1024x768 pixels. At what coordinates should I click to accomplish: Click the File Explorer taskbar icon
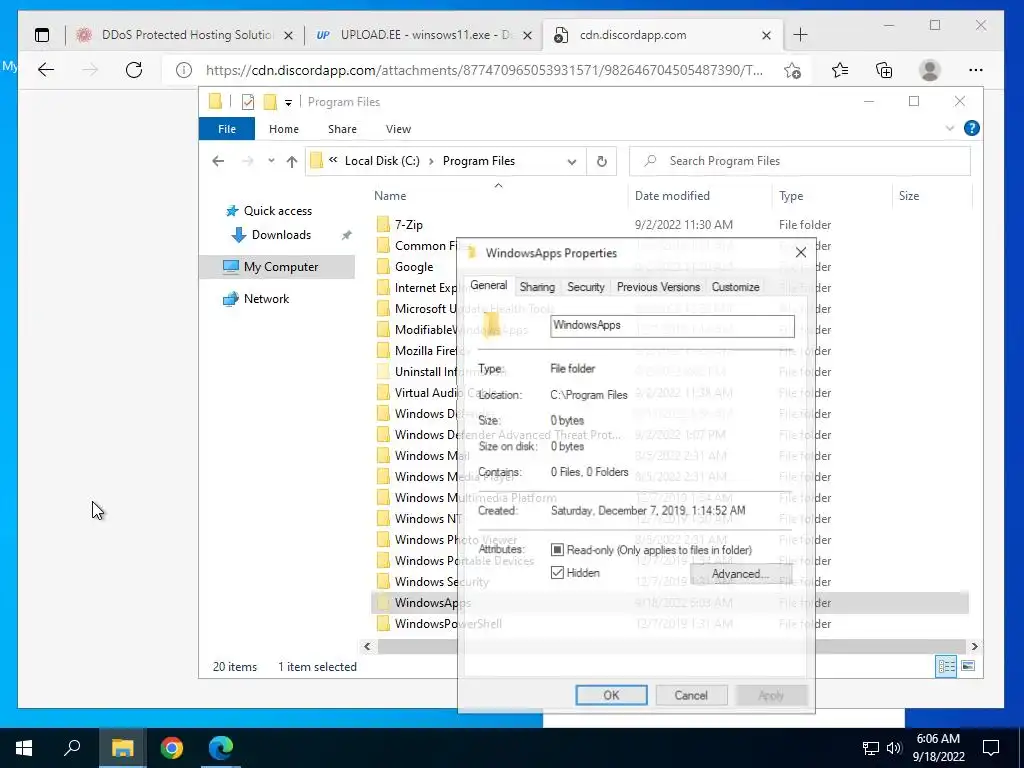[x=122, y=748]
